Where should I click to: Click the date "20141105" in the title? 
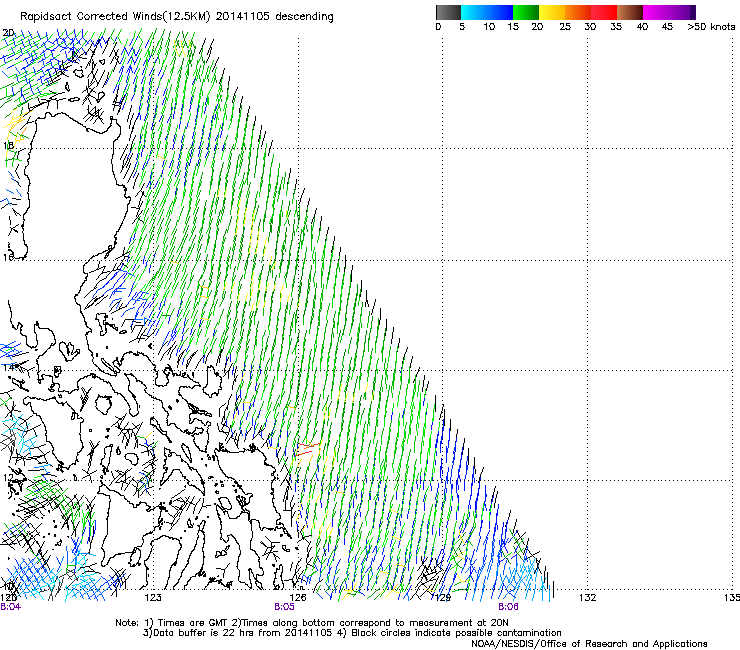[243, 17]
